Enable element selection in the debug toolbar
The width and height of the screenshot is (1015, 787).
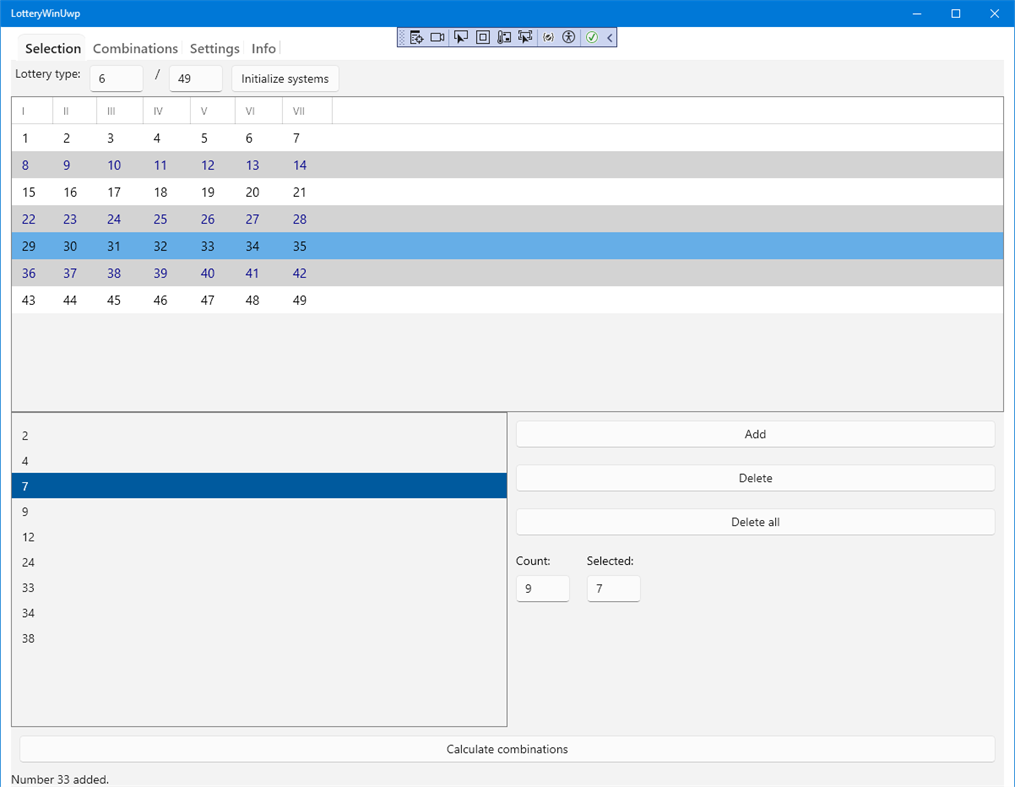tap(461, 37)
